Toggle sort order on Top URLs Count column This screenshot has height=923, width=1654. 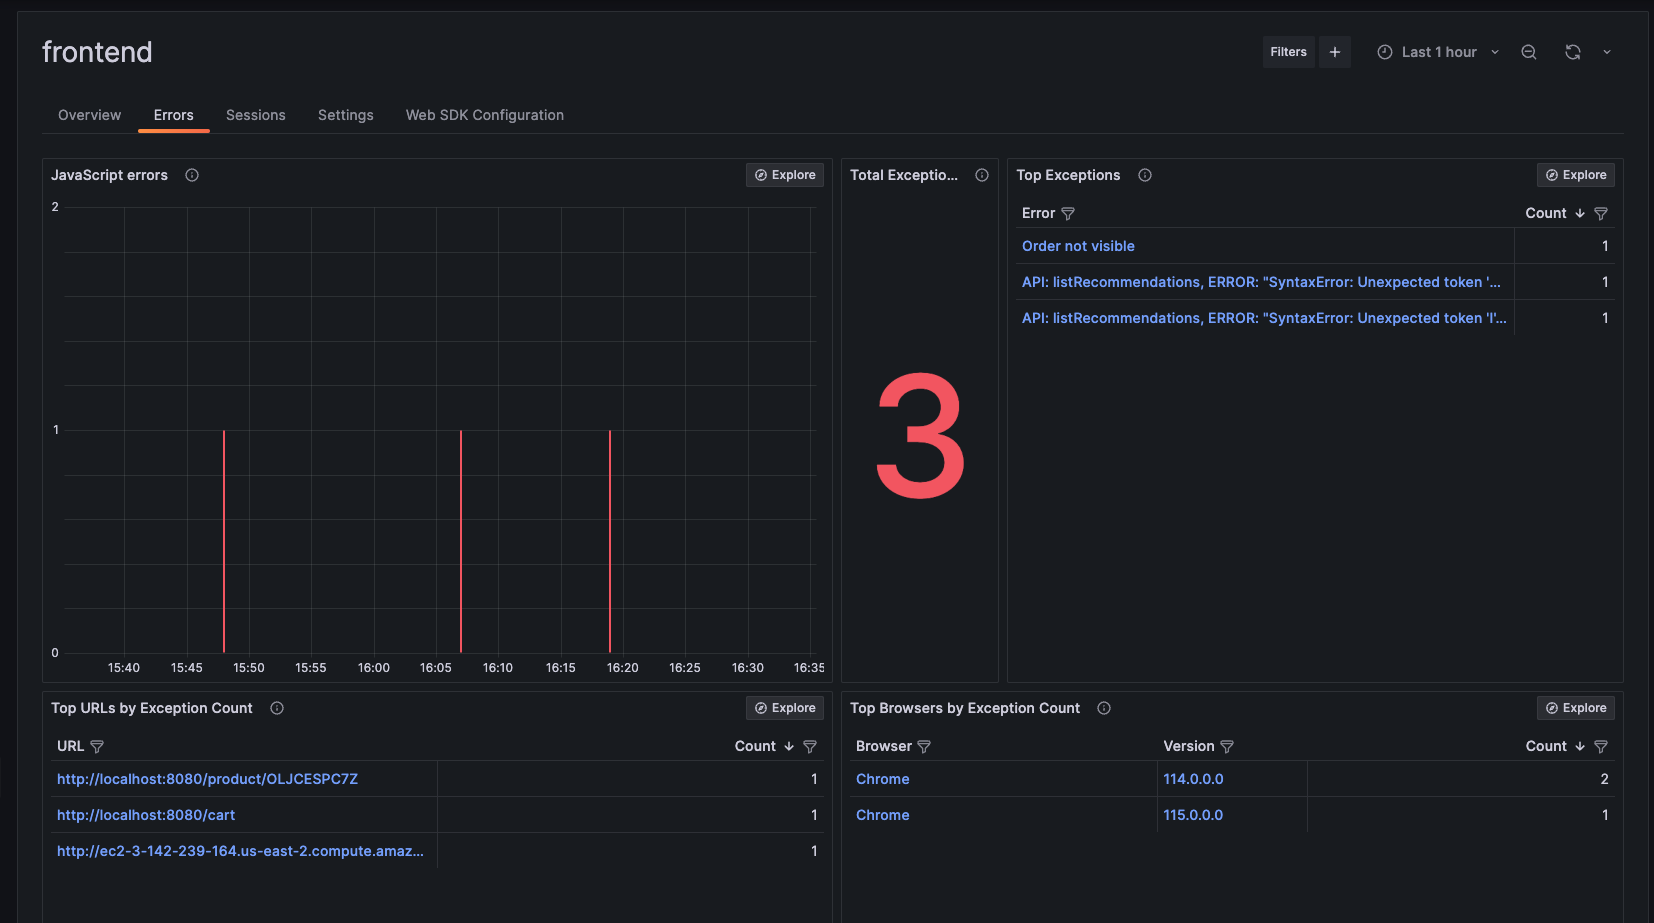point(788,746)
